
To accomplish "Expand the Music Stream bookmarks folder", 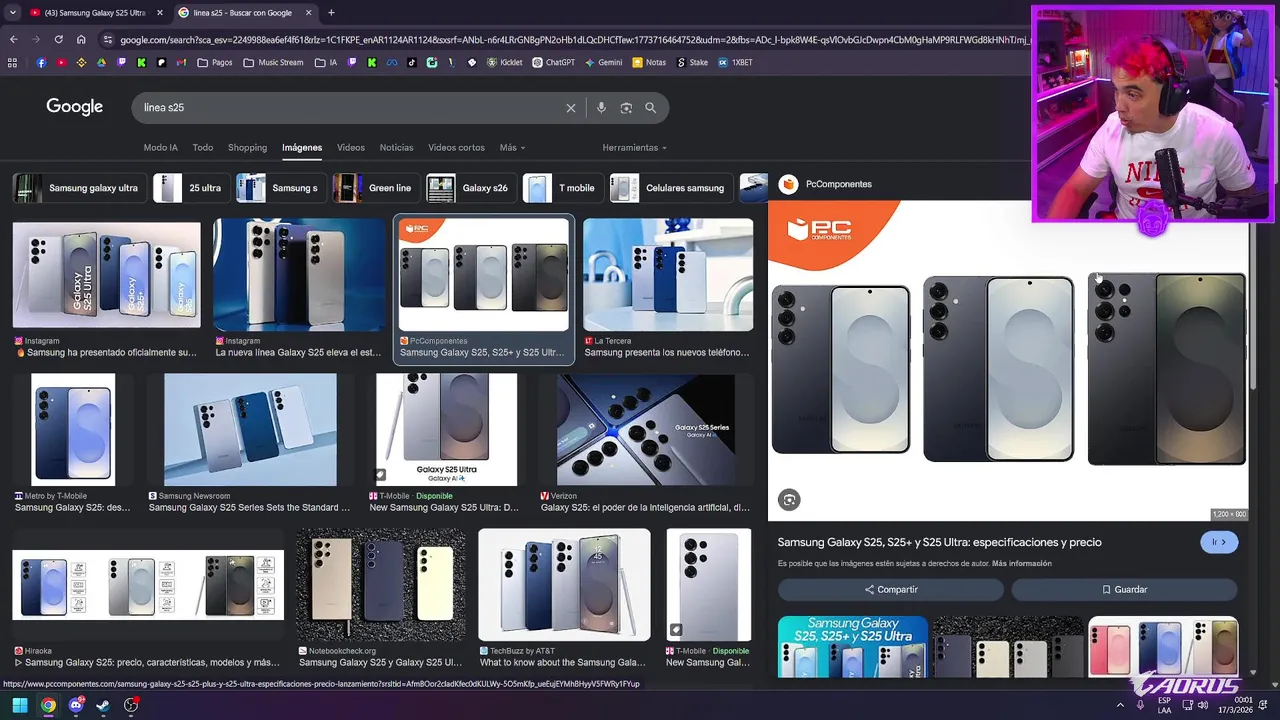I will pyautogui.click(x=273, y=62).
